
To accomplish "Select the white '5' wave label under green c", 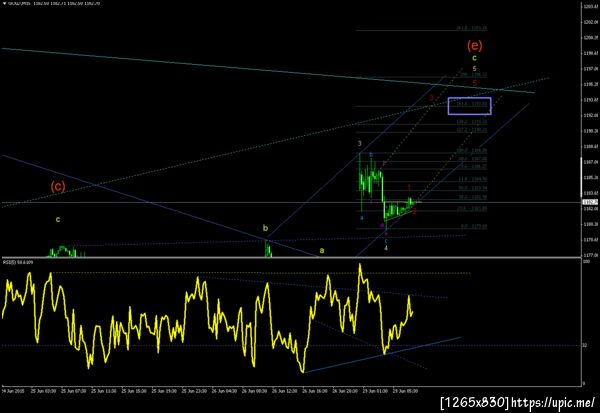I will tap(474, 69).
